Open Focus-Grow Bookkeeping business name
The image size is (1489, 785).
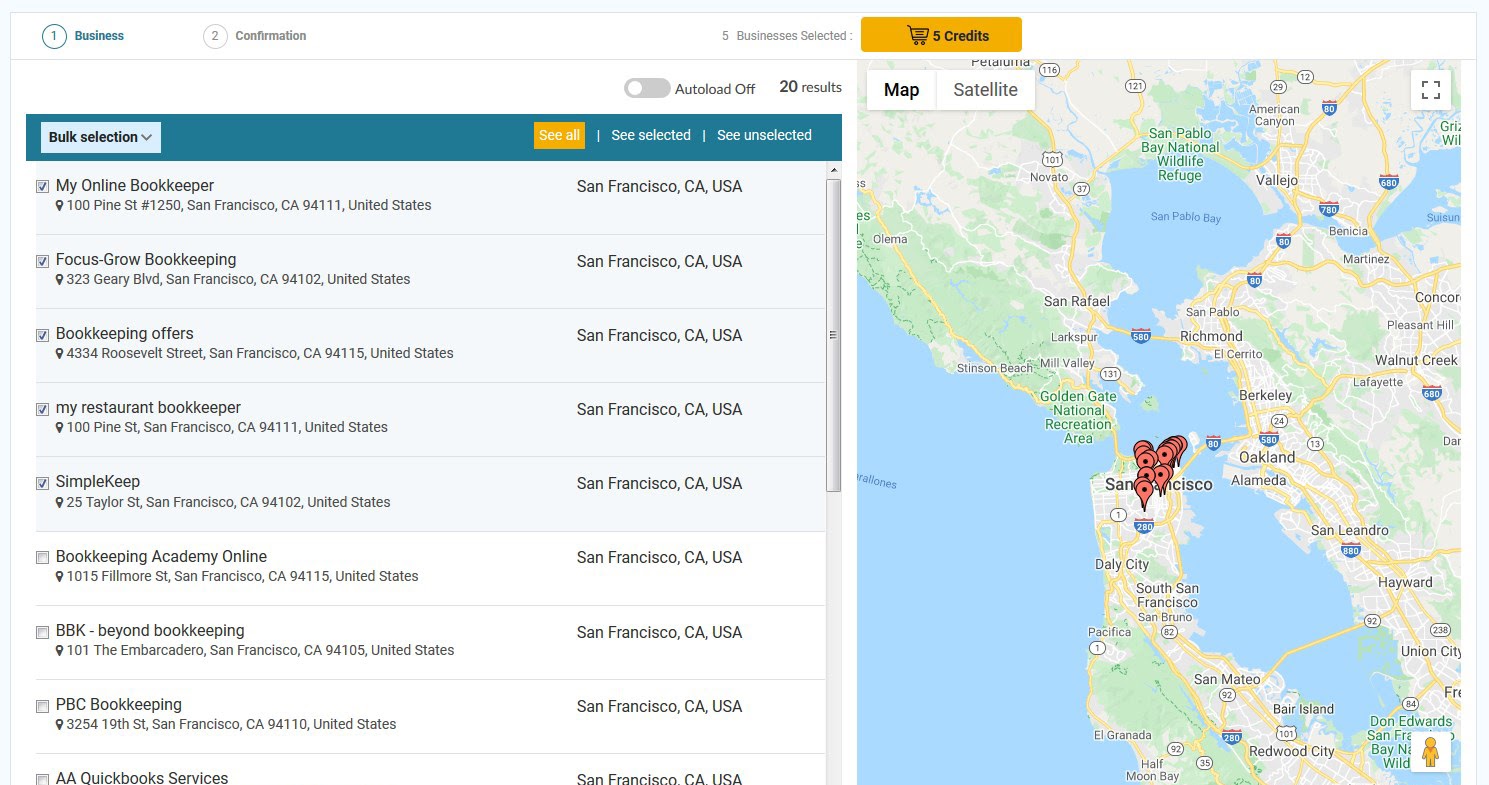(x=146, y=260)
